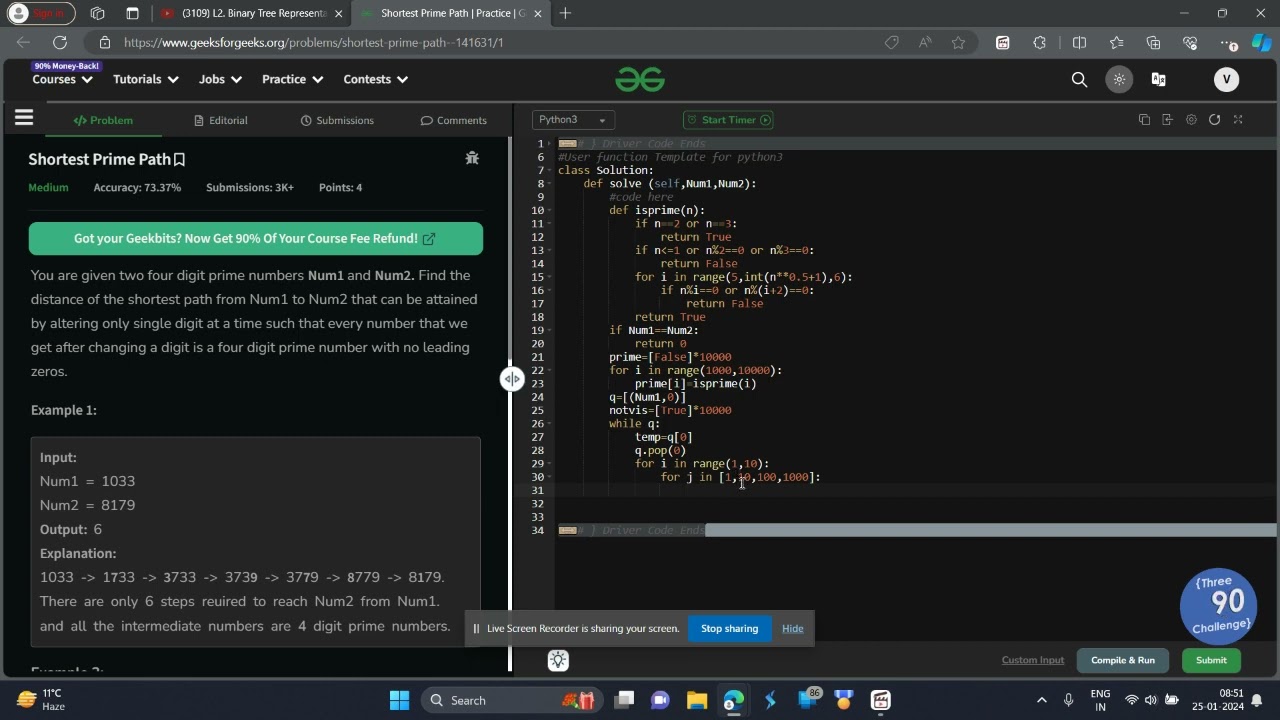
Task: Open browser settings and more menu
Action: click(1228, 43)
